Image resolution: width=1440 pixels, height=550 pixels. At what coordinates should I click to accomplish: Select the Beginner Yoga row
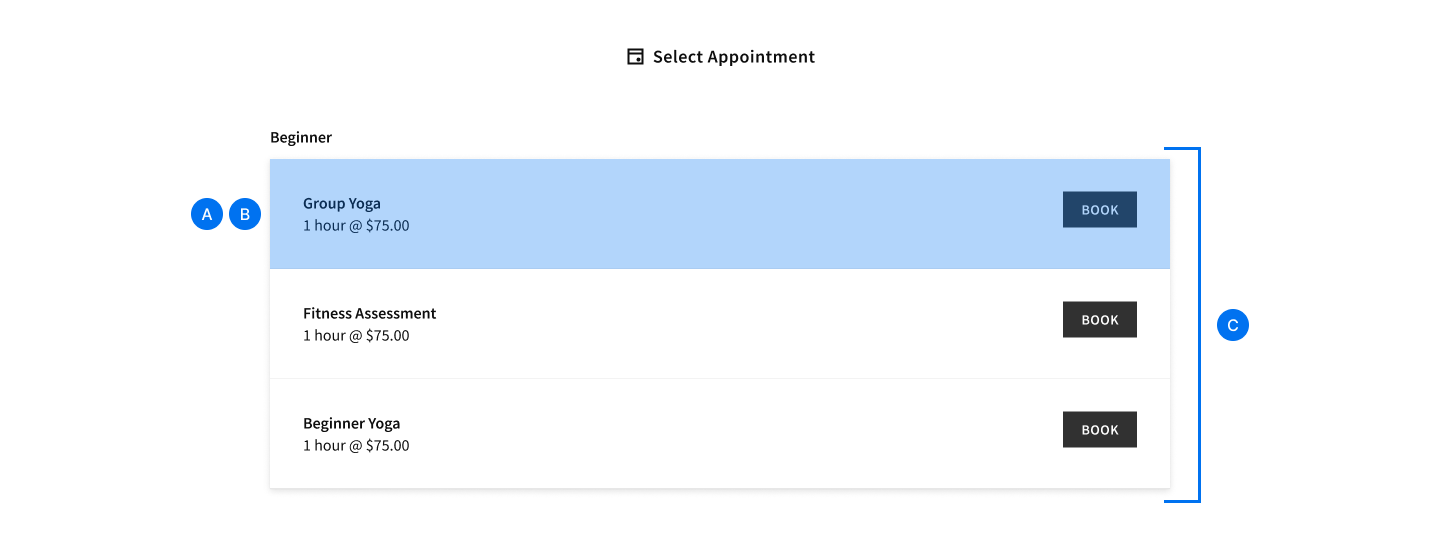tap(720, 434)
